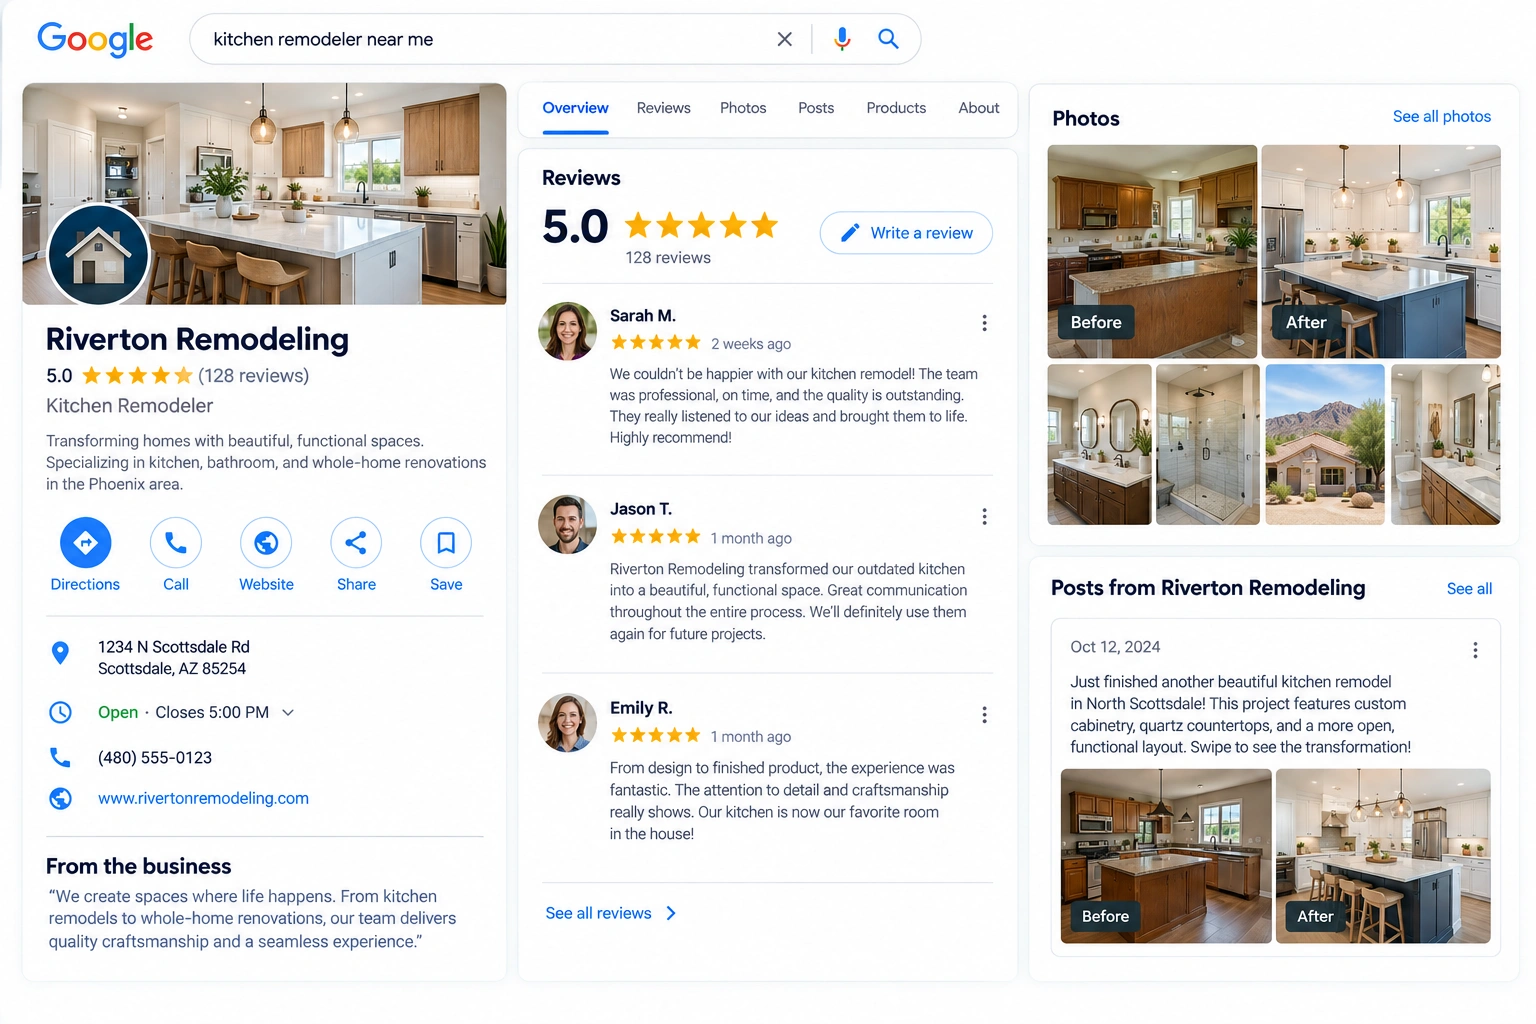Open Emily R.'s profile picture
The image size is (1536, 1024).
[567, 723]
